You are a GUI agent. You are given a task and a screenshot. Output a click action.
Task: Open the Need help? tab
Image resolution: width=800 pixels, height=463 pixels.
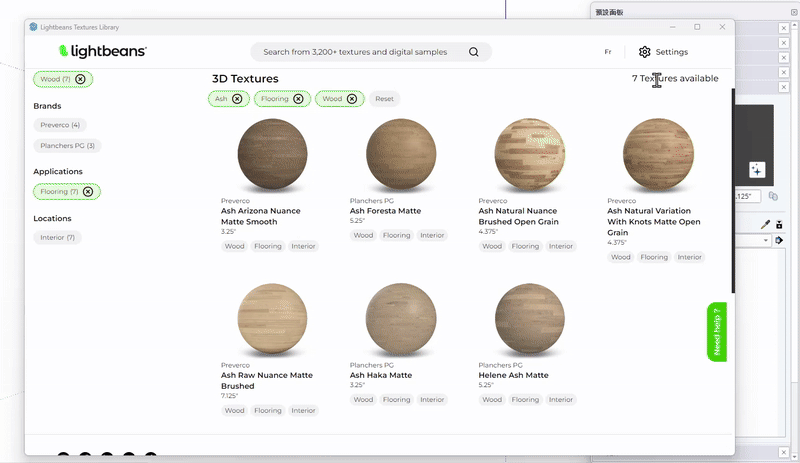(717, 332)
